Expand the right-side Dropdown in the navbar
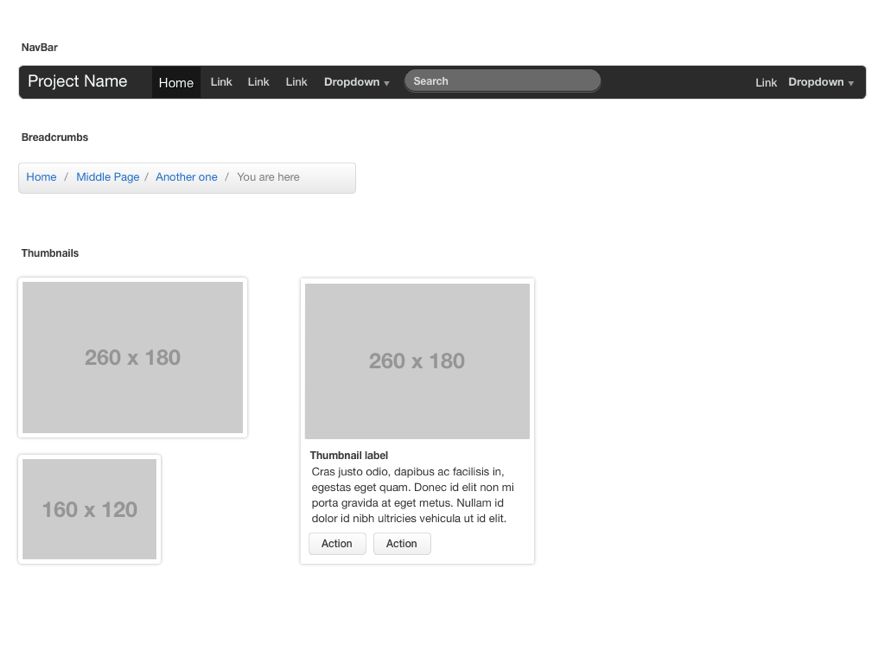 816,82
